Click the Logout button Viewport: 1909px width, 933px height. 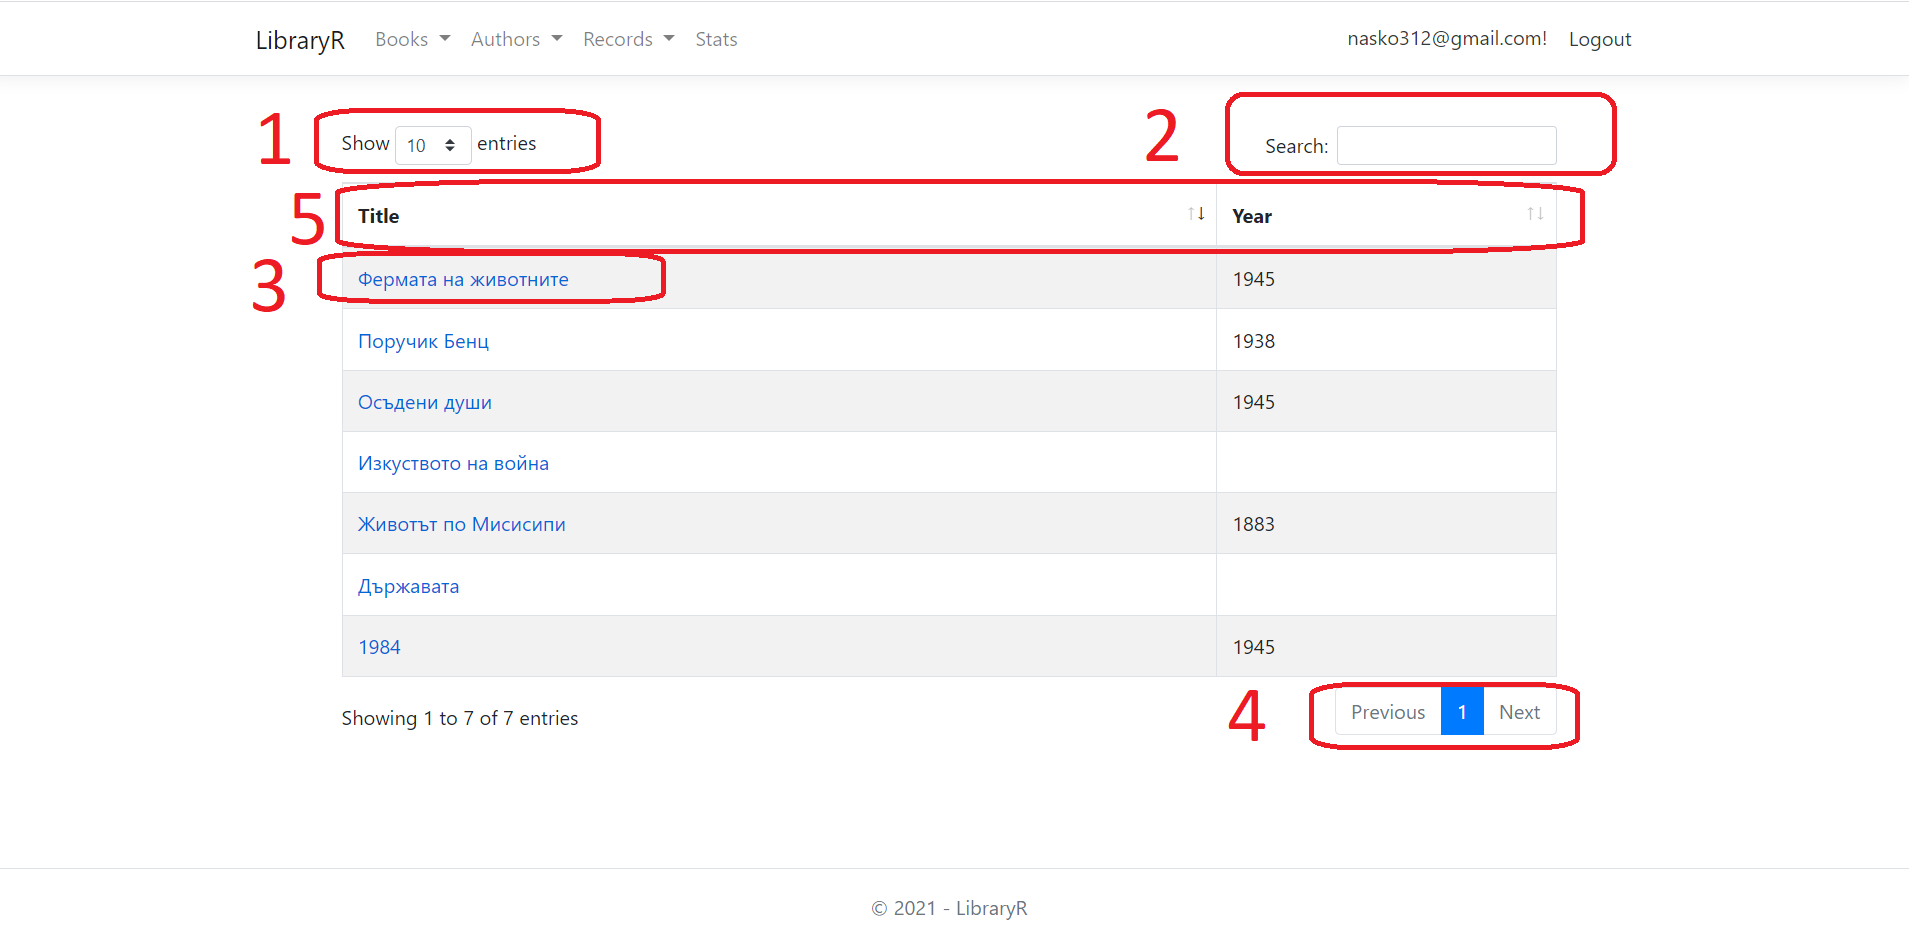[1599, 38]
